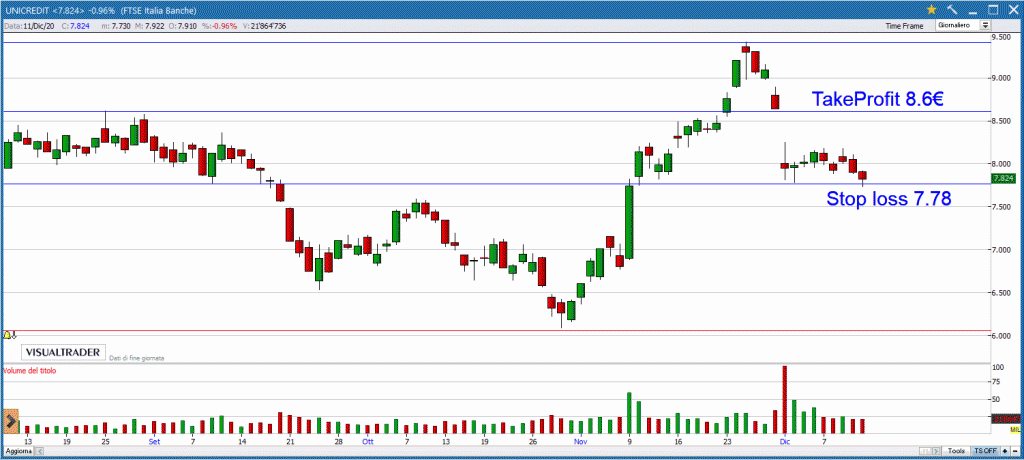
Task: Click the minus zoom-out button
Action: coord(1015,452)
